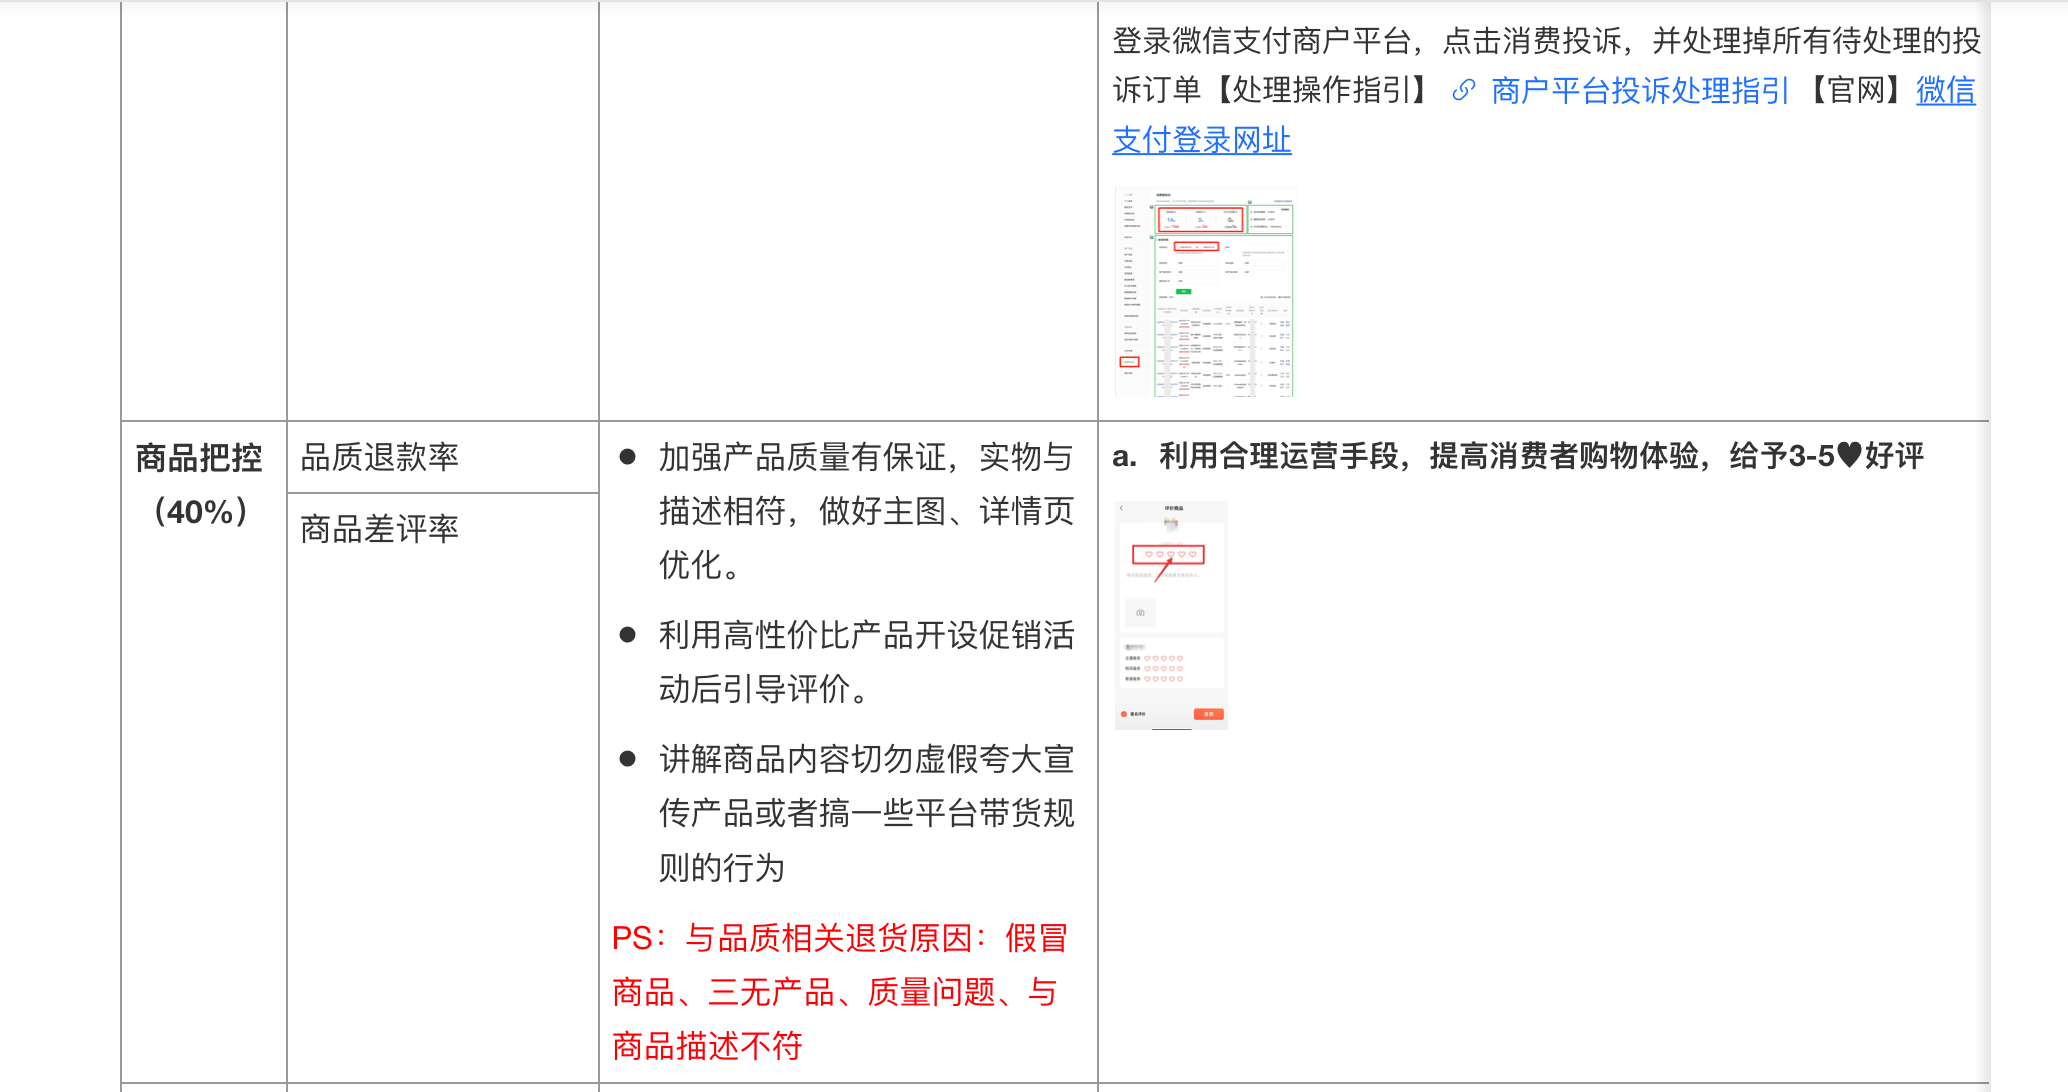Image resolution: width=2068 pixels, height=1092 pixels.
Task: Click the bullet before 讲解商品内容切勿虚假
Action: click(x=628, y=759)
